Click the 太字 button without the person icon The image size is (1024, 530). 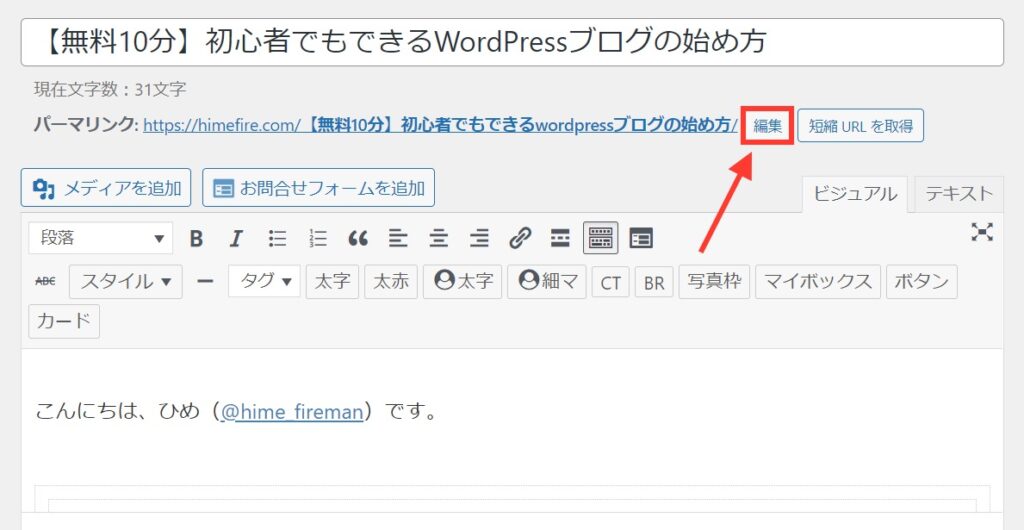(x=332, y=281)
